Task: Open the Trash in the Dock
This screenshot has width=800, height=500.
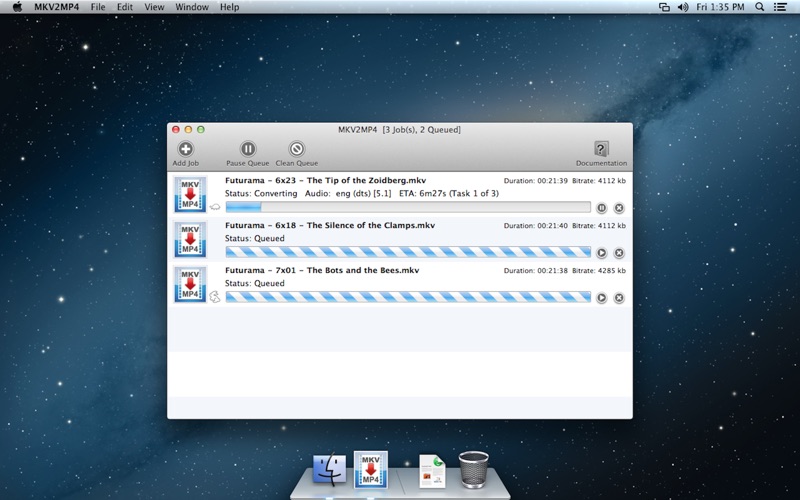Action: 473,468
